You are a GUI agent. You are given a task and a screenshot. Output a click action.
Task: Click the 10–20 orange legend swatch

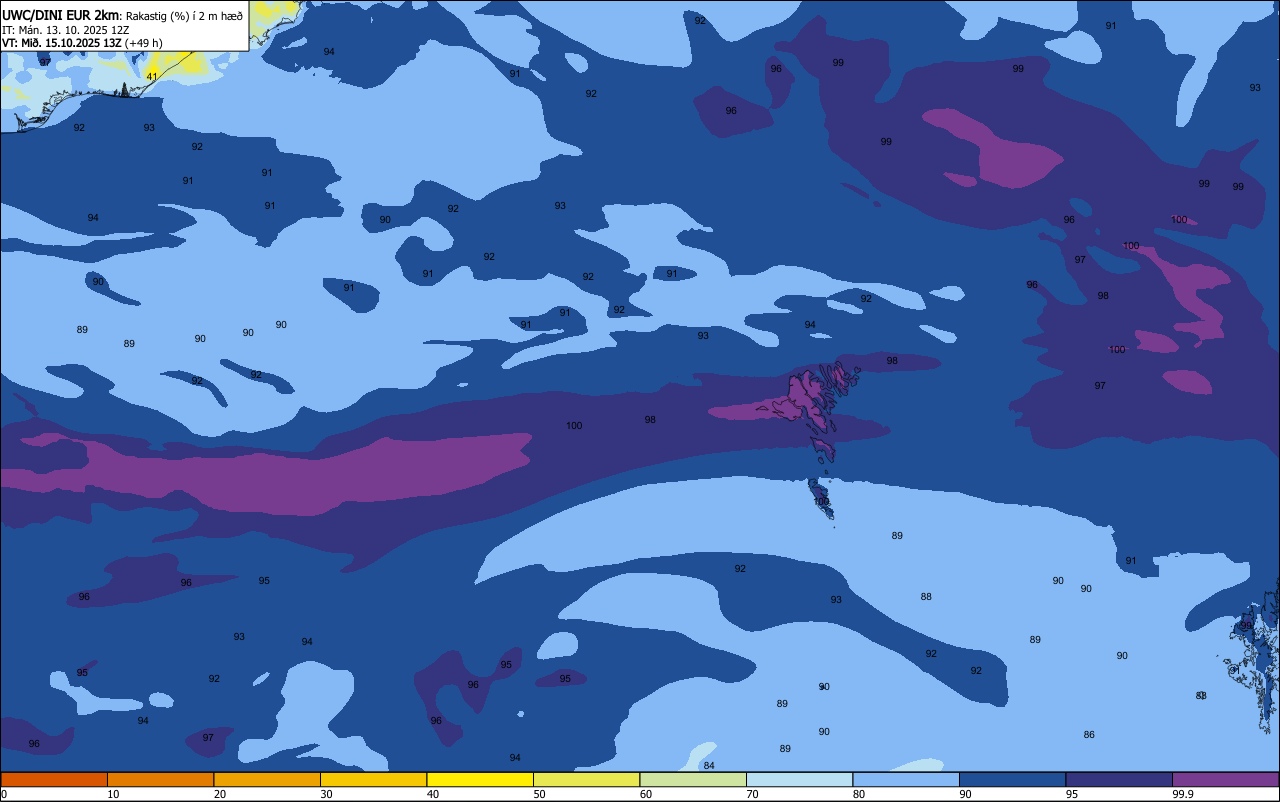(160, 779)
